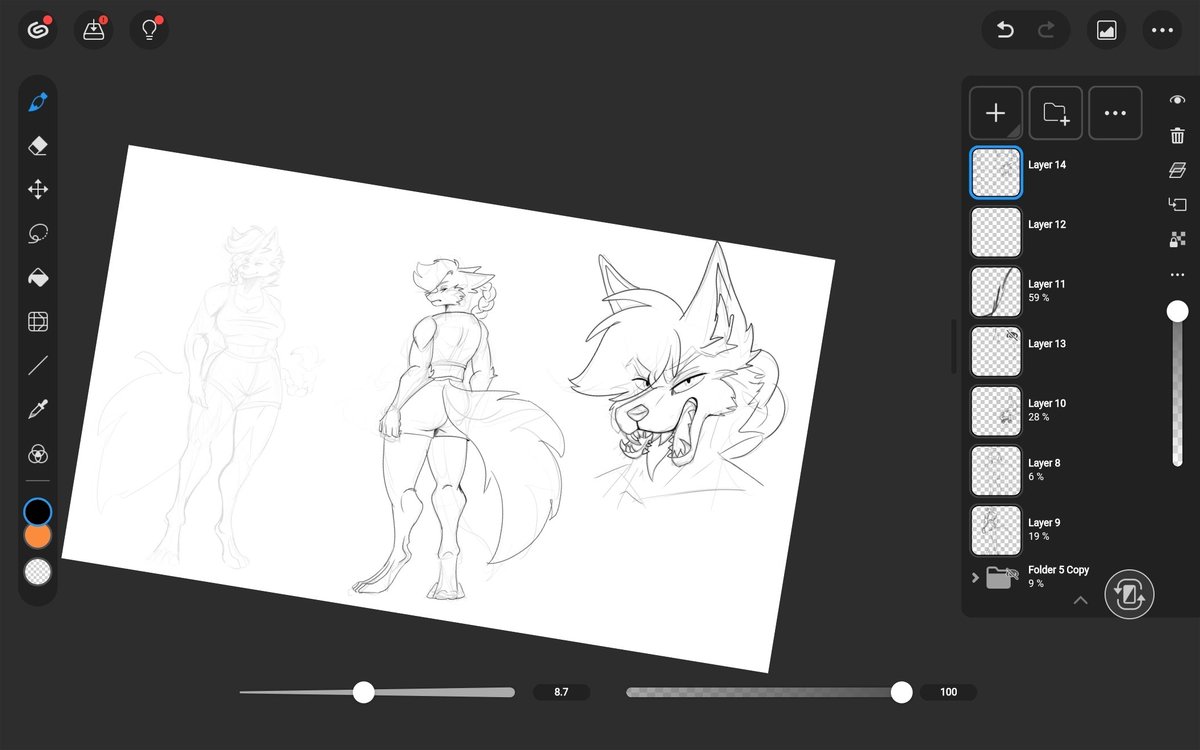Select the Lasso selection tool
The width and height of the screenshot is (1200, 750).
(38, 234)
